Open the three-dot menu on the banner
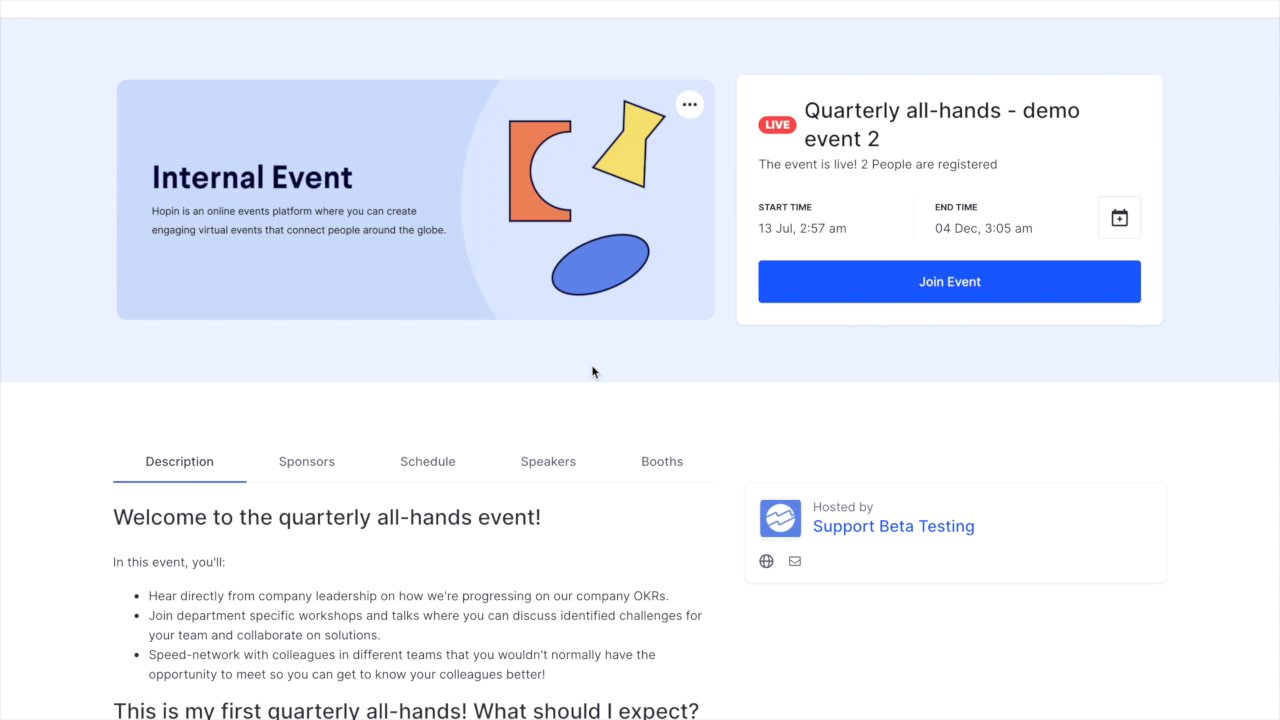The width and height of the screenshot is (1280, 720). click(x=689, y=104)
